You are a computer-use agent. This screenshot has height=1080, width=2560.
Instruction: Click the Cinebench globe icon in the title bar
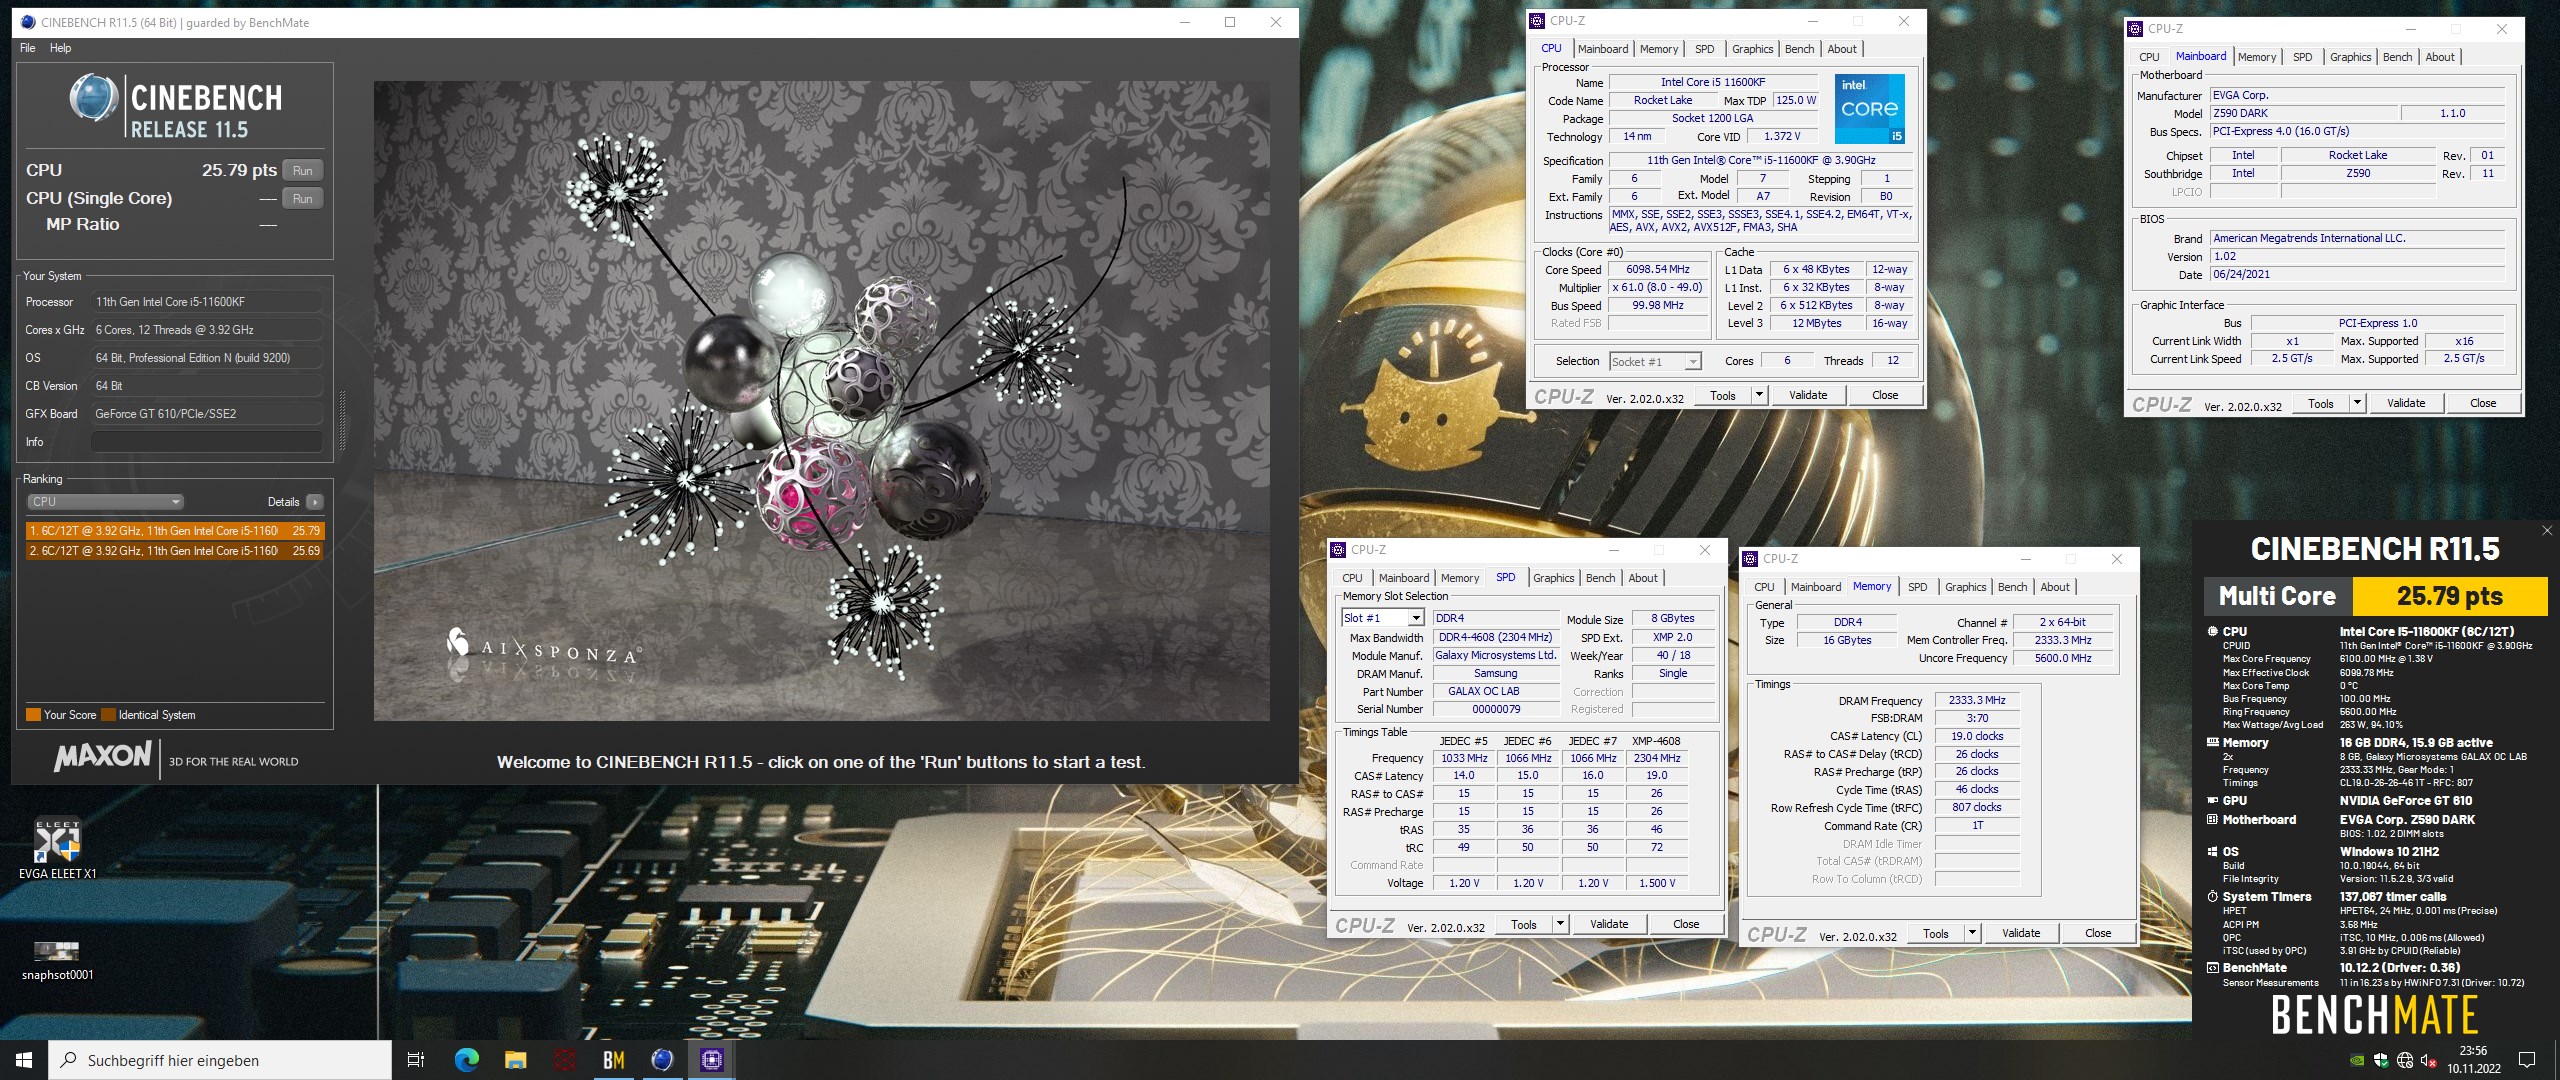(27, 22)
